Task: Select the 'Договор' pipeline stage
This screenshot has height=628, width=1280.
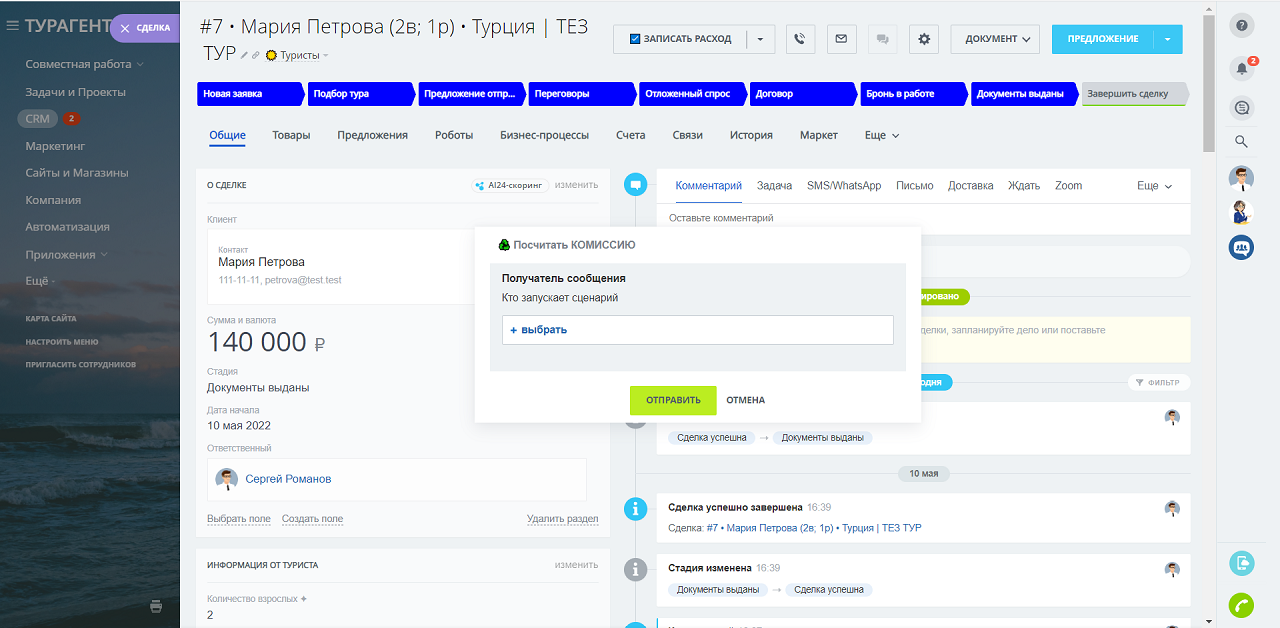Action: click(800, 94)
